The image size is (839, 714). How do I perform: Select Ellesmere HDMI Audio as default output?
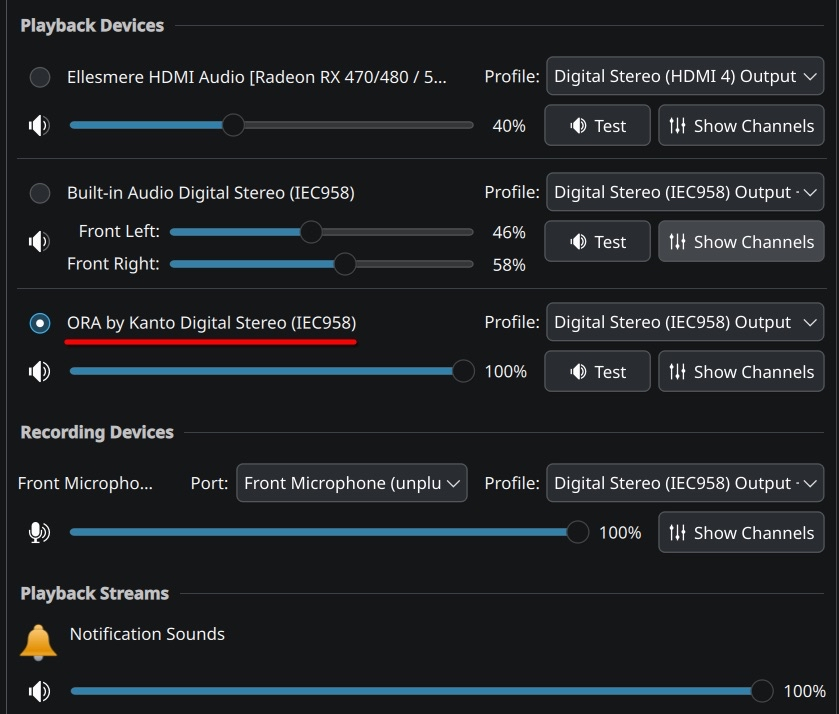pos(40,77)
